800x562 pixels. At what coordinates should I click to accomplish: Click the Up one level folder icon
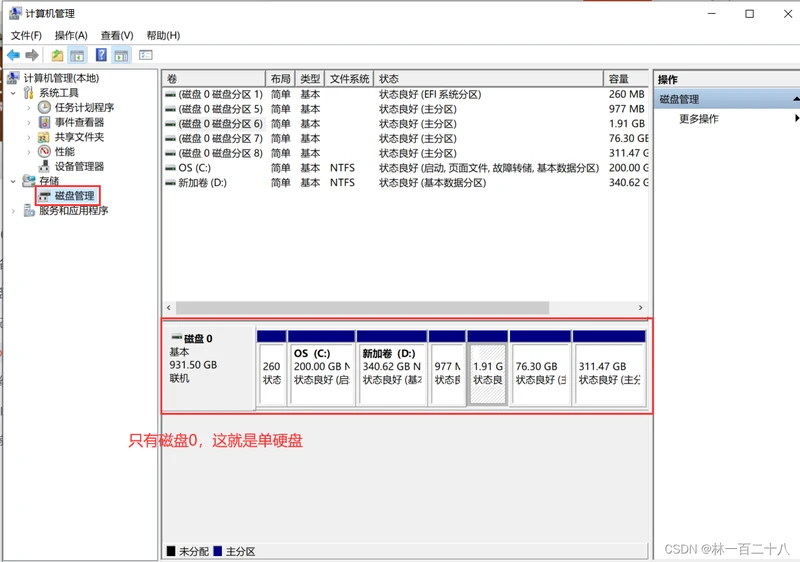coord(57,55)
